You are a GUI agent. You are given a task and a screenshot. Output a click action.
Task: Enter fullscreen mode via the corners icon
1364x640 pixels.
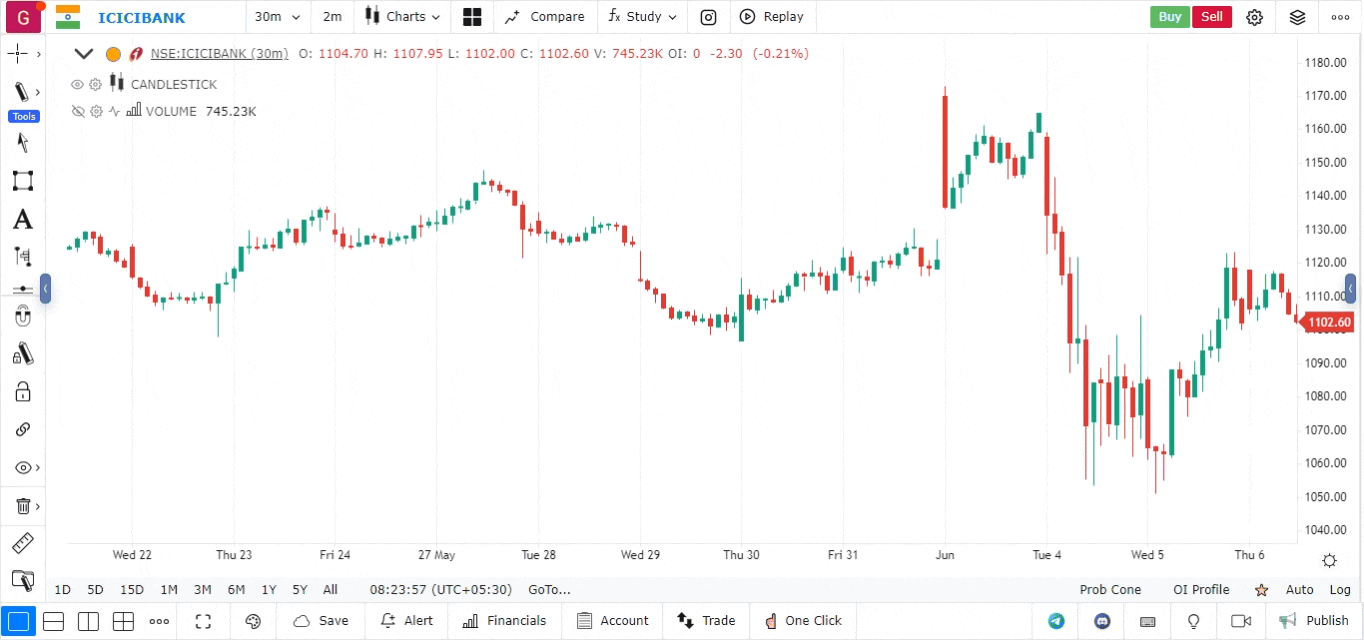(x=203, y=621)
